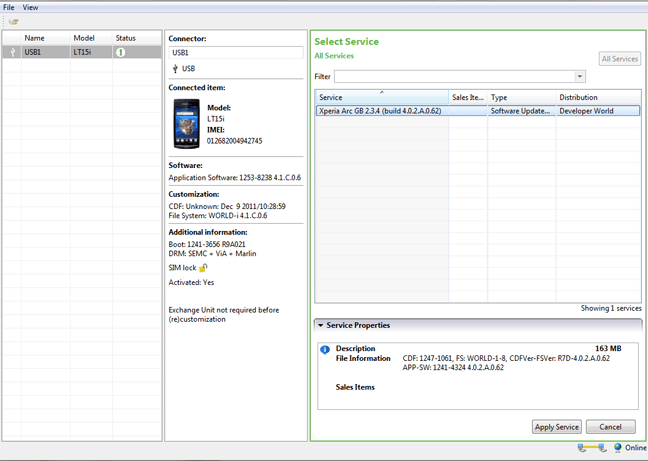Click the green status icon for USB1
The image size is (648, 461).
121,52
